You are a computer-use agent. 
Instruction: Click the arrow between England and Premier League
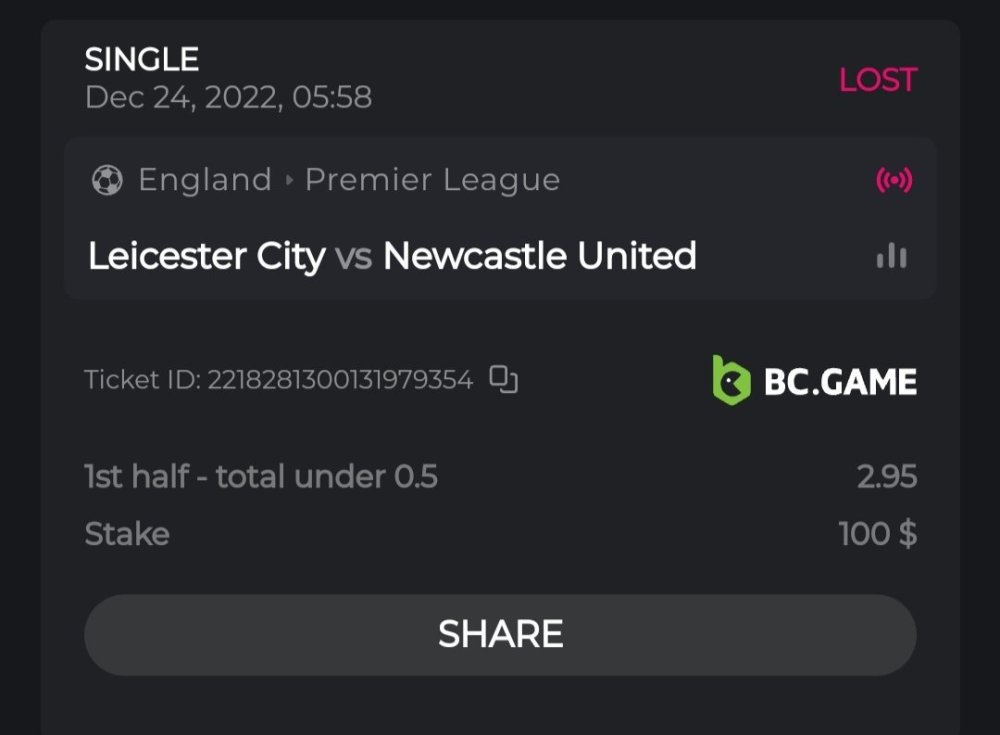(x=289, y=181)
